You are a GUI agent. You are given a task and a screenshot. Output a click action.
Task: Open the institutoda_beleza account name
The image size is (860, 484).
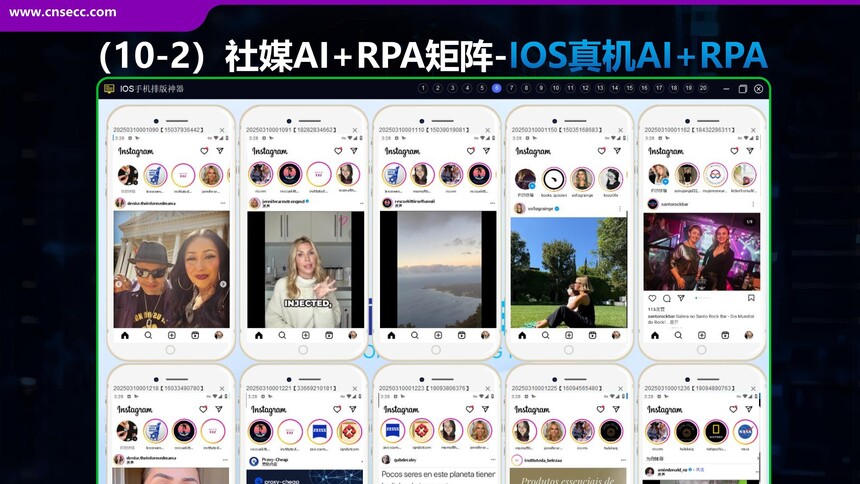[543, 460]
